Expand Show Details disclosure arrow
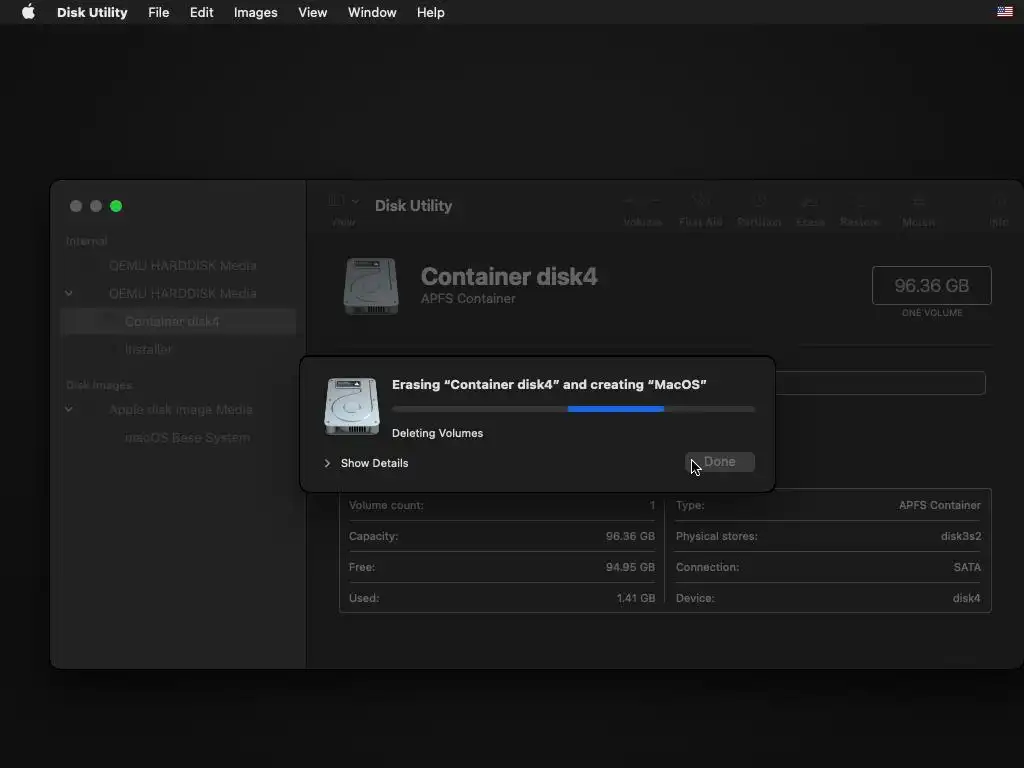Viewport: 1024px width, 768px height. point(327,463)
